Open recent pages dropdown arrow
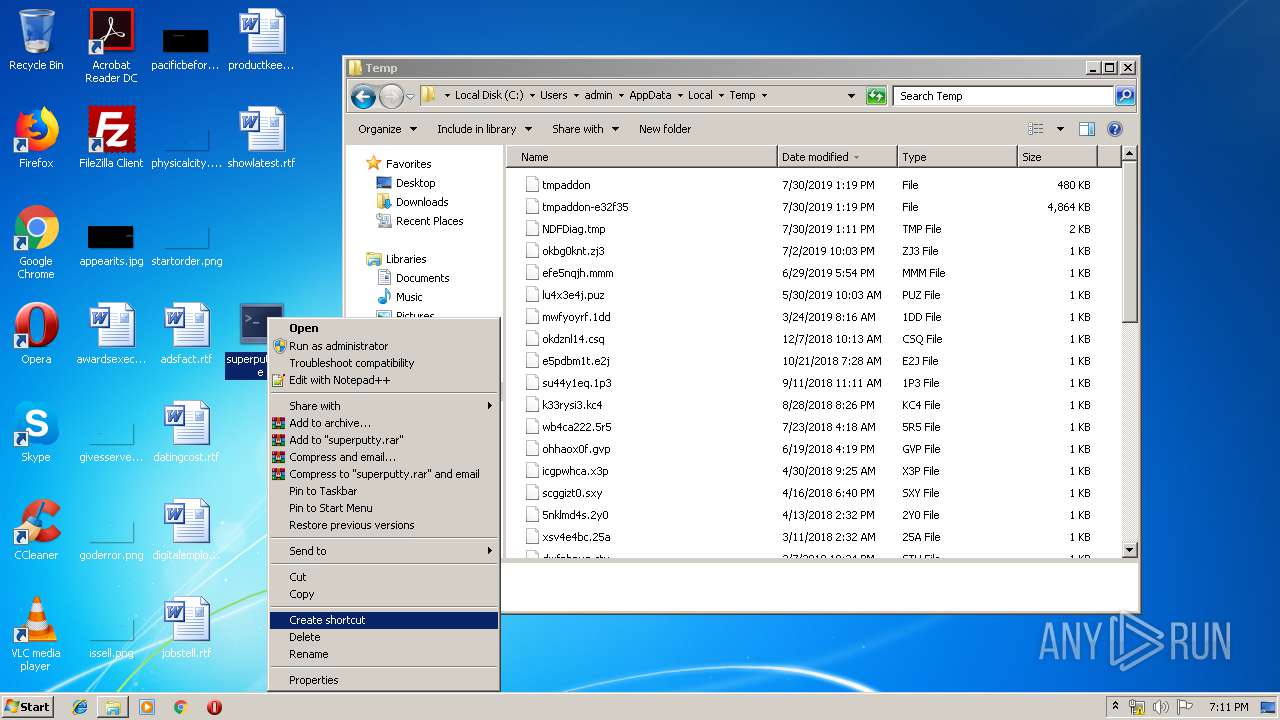The width and height of the screenshot is (1280, 720). [x=410, y=97]
